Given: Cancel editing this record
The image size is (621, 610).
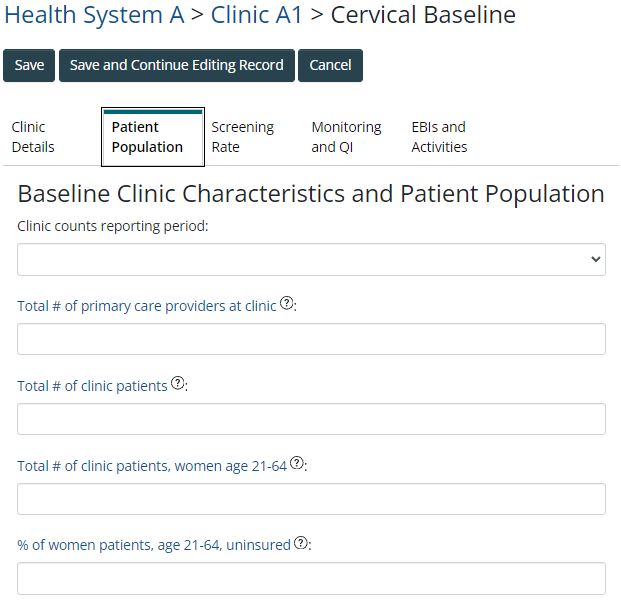Looking at the screenshot, I should [x=330, y=65].
